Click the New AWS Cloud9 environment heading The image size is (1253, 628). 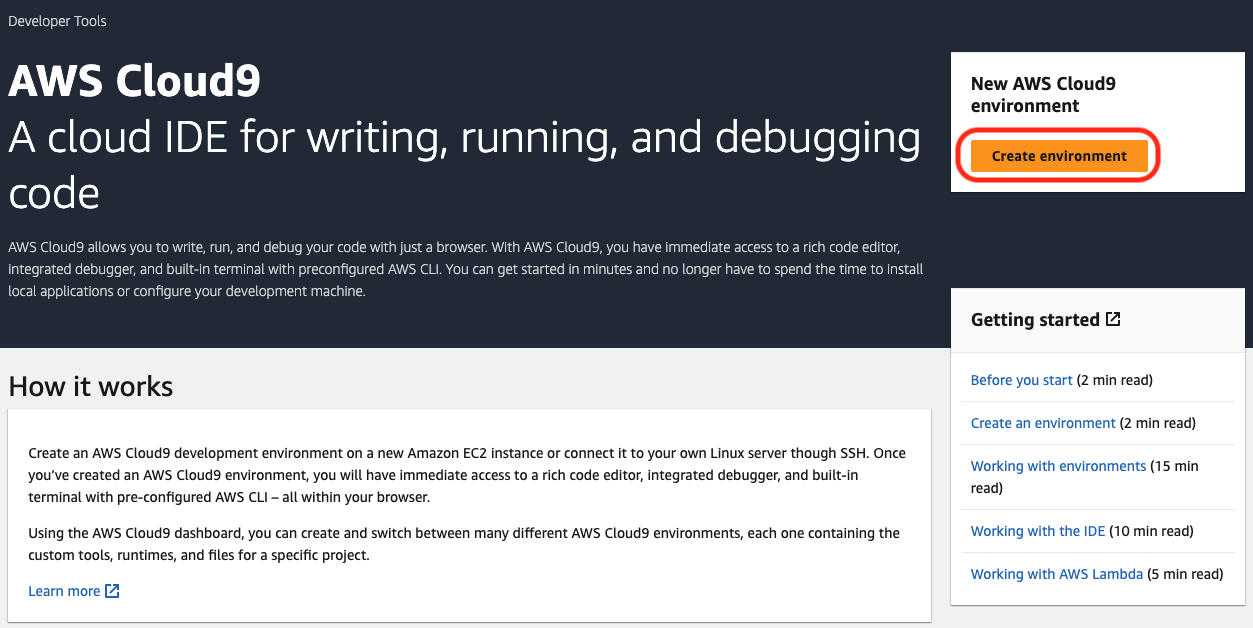tap(1043, 95)
